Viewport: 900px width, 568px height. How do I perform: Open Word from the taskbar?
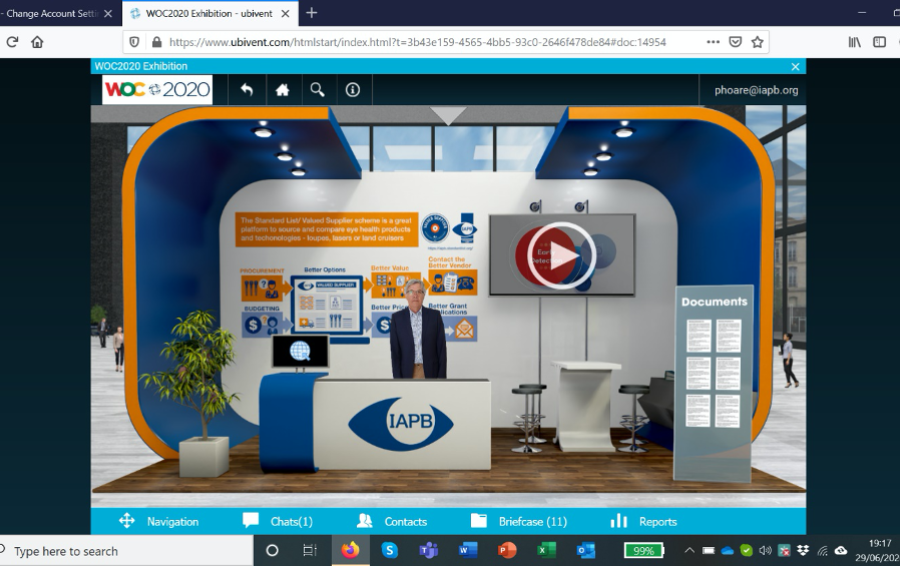click(468, 551)
